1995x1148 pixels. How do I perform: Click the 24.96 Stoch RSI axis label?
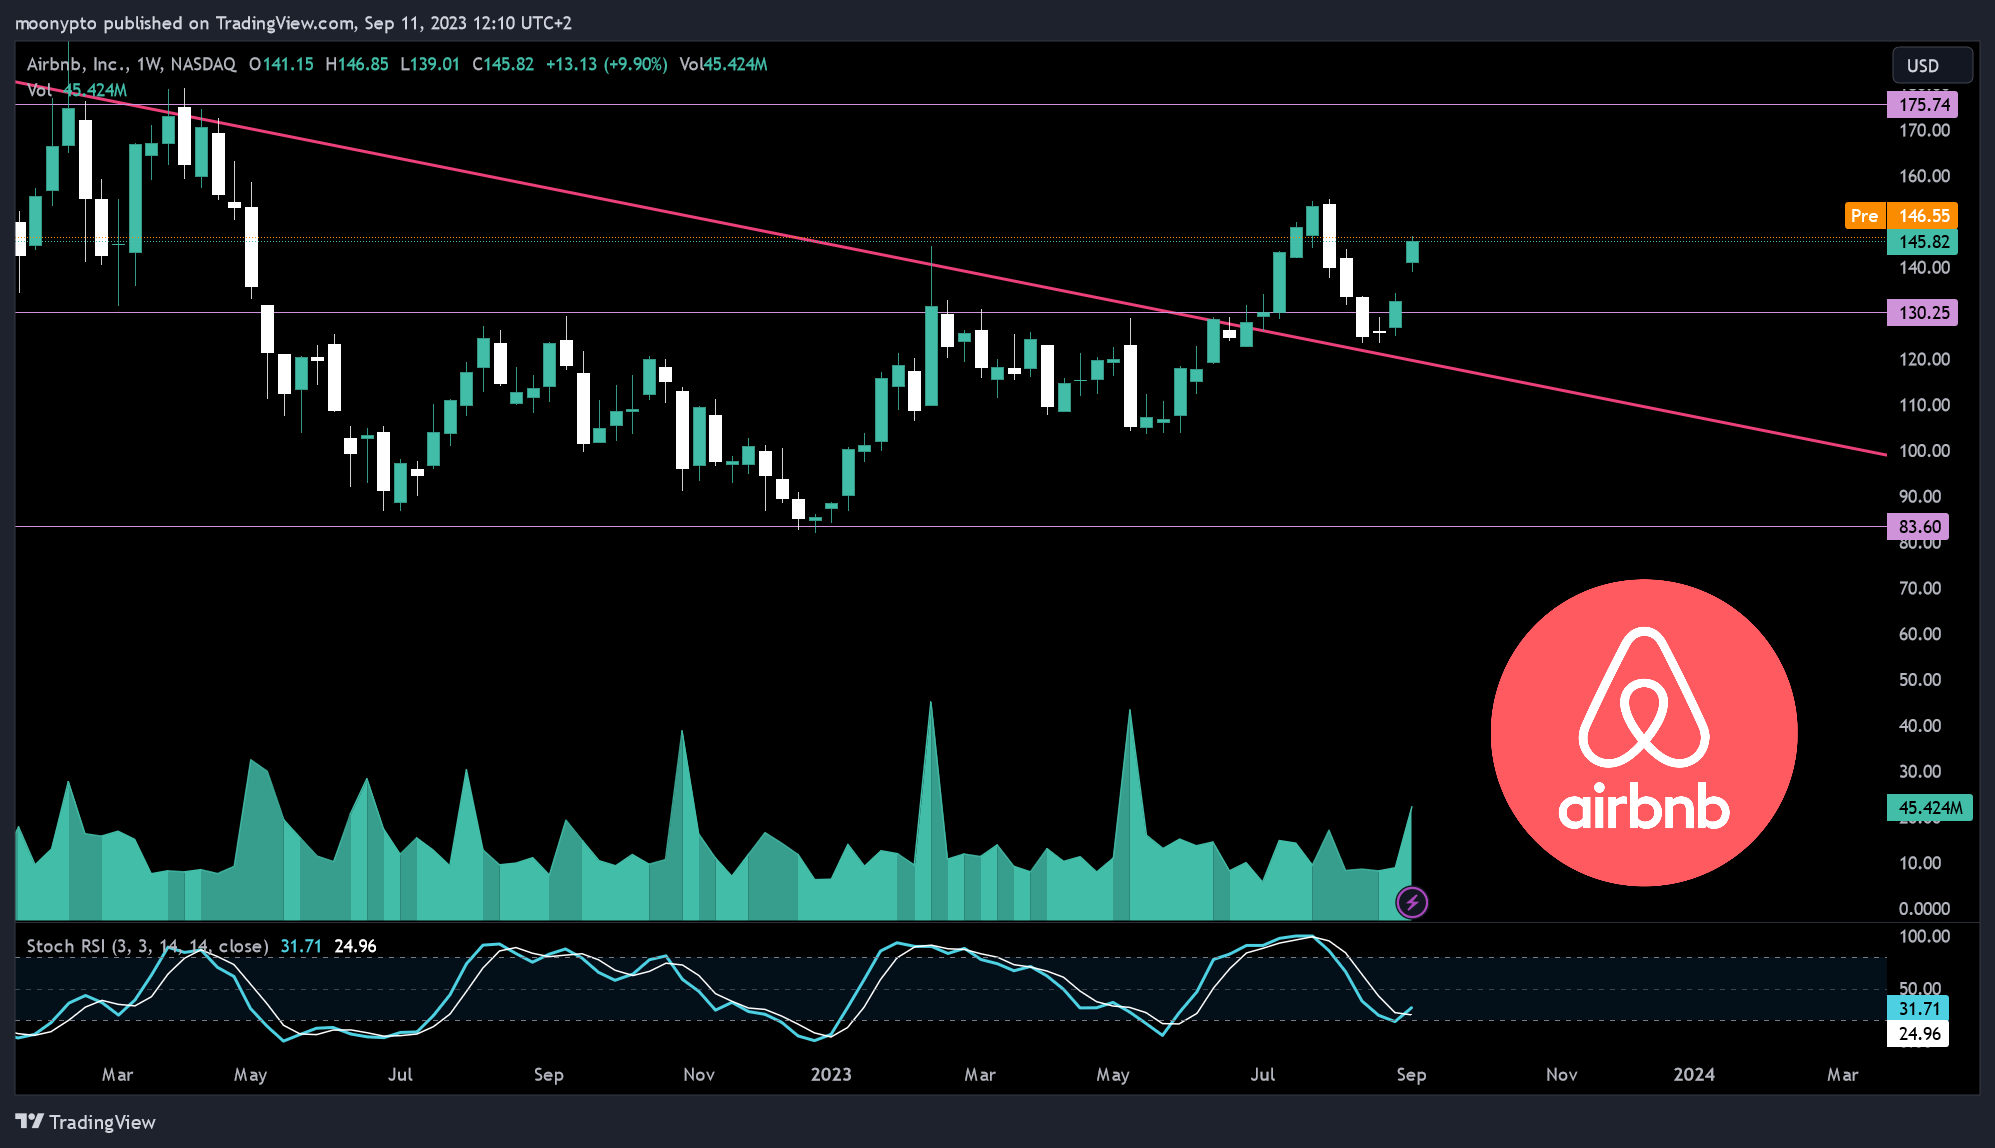(x=1919, y=1033)
